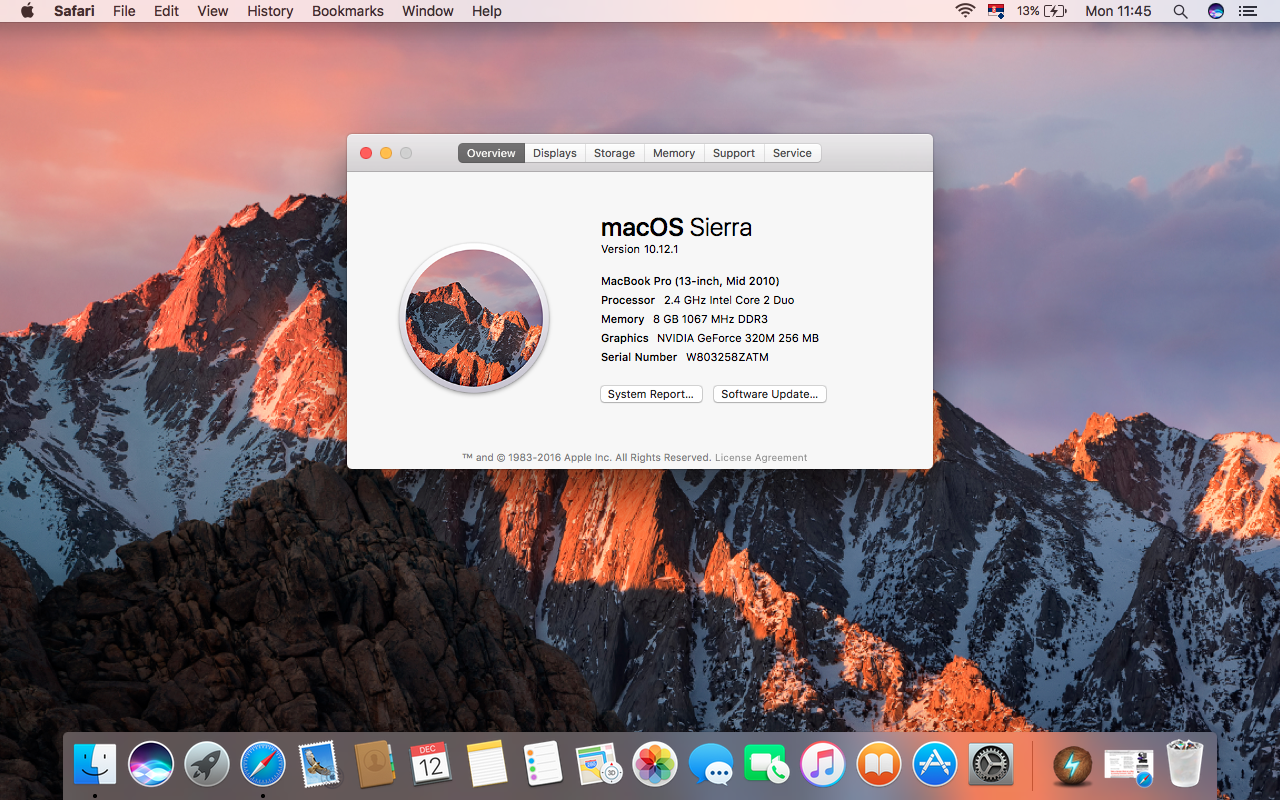The image size is (1280, 800).
Task: Open Mail stamp icon in Dock
Action: click(319, 765)
